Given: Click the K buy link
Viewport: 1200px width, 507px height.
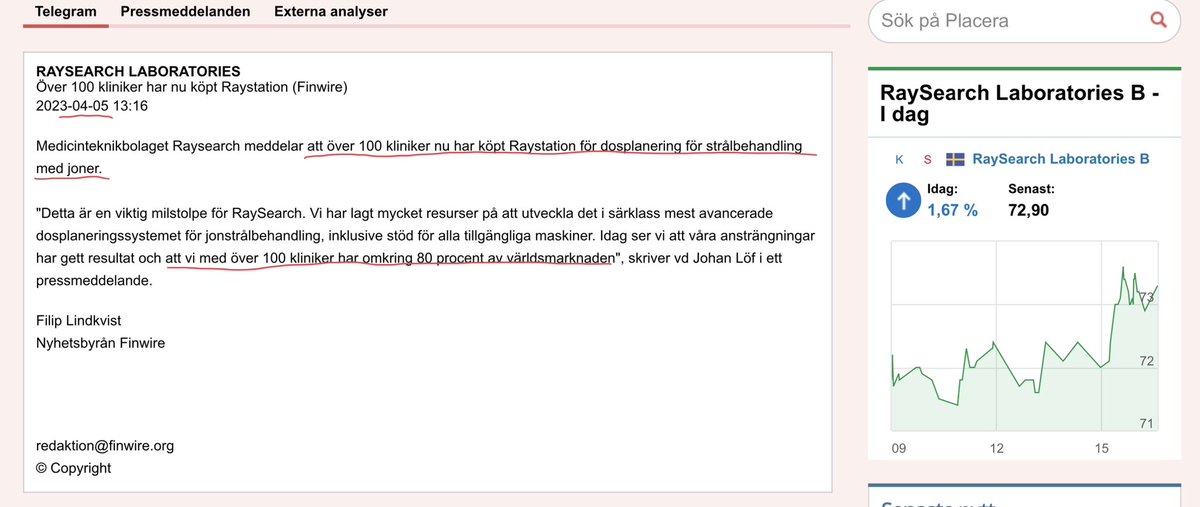Looking at the screenshot, I should click(x=898, y=159).
